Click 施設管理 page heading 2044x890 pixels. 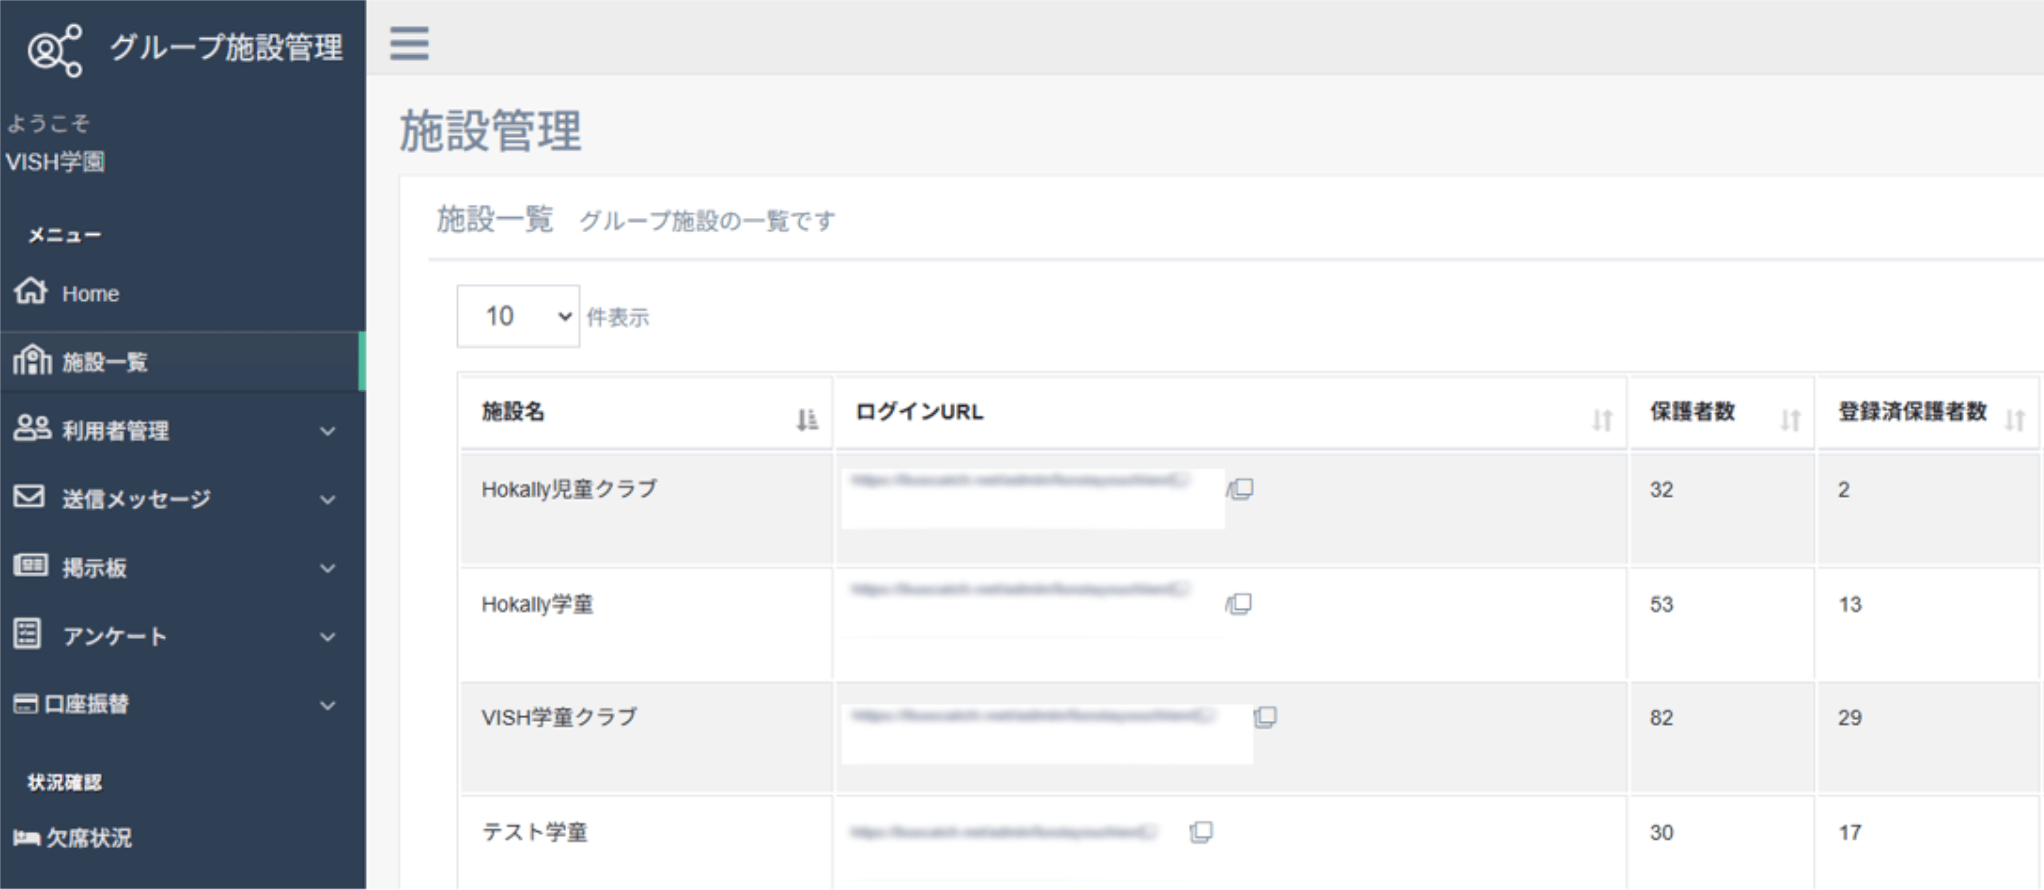click(490, 131)
